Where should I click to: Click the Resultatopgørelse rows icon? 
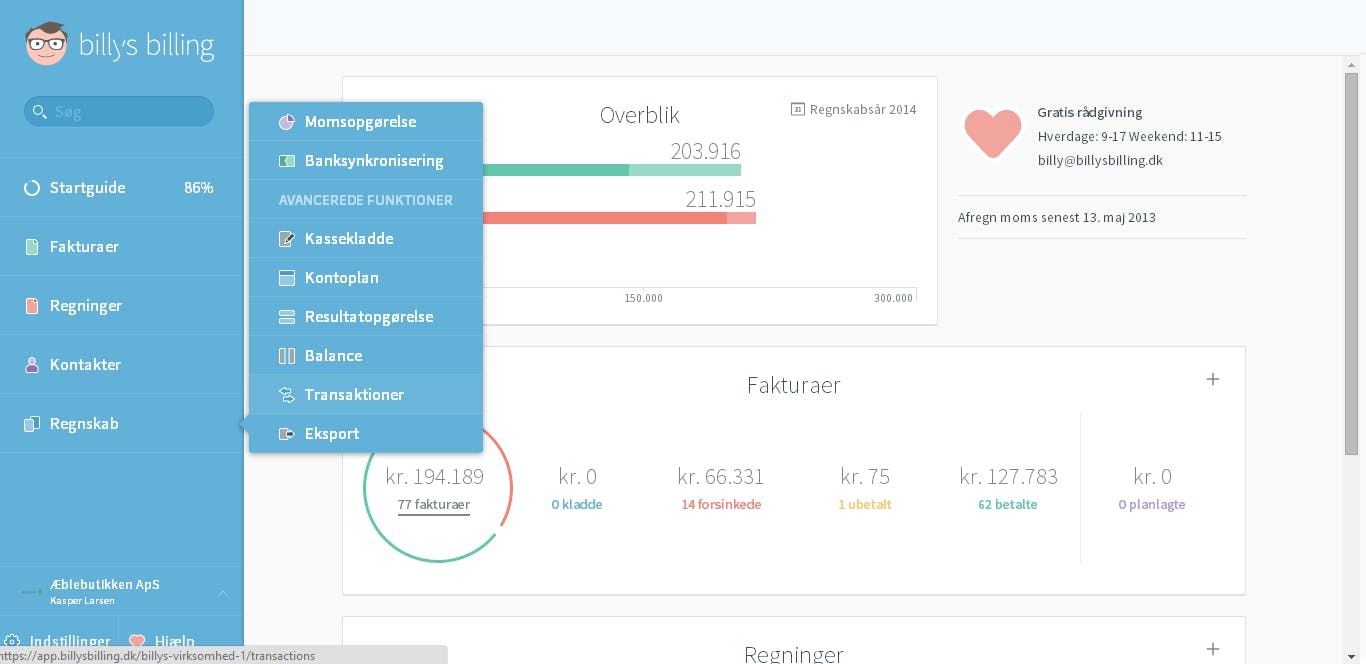(x=287, y=317)
